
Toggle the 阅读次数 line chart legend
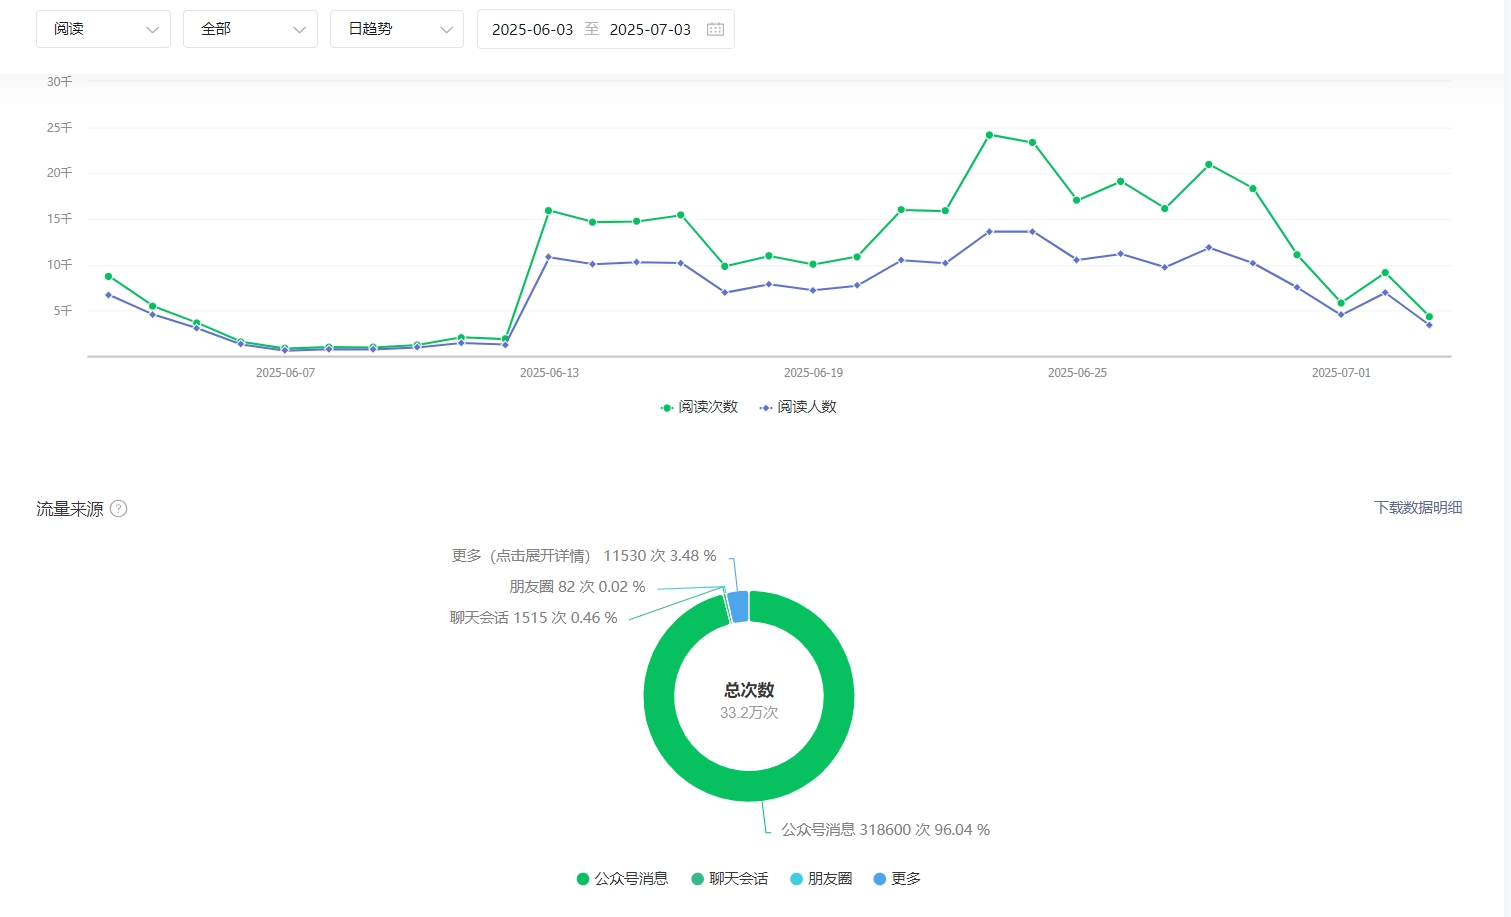click(x=699, y=407)
